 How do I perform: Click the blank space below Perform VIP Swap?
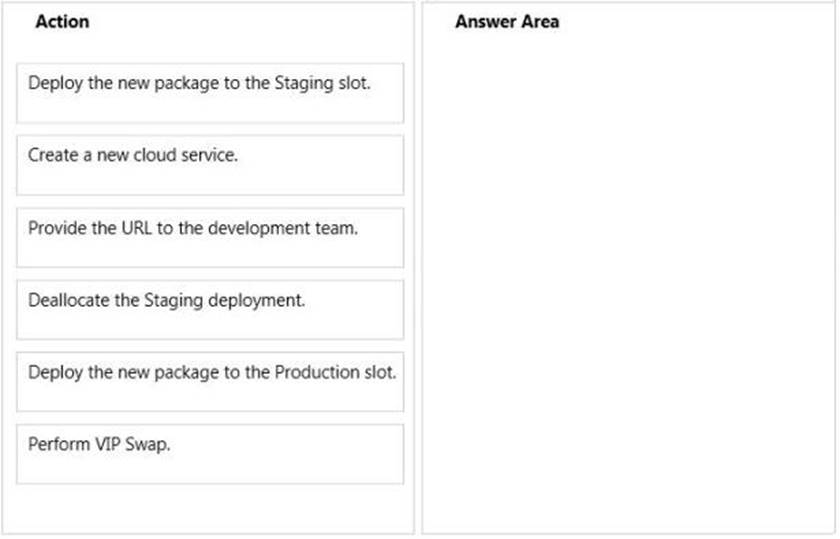210,507
